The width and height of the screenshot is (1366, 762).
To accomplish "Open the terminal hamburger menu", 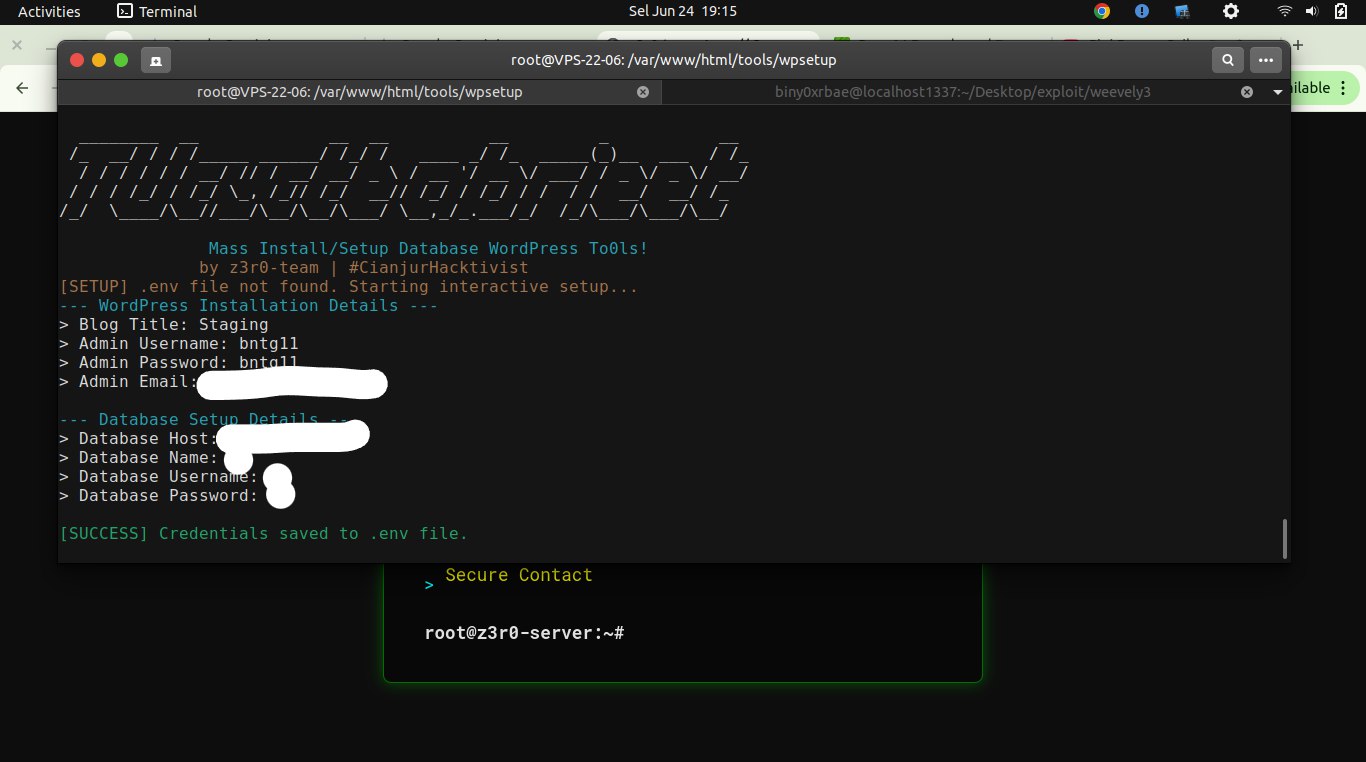I will tap(1264, 60).
